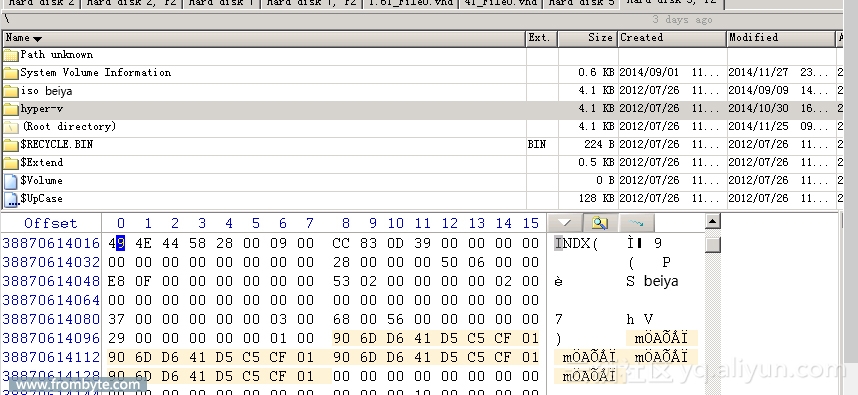Screen dimensions: 858x395
Task: Click the folder icon beside Path unknown
Action: [10, 55]
